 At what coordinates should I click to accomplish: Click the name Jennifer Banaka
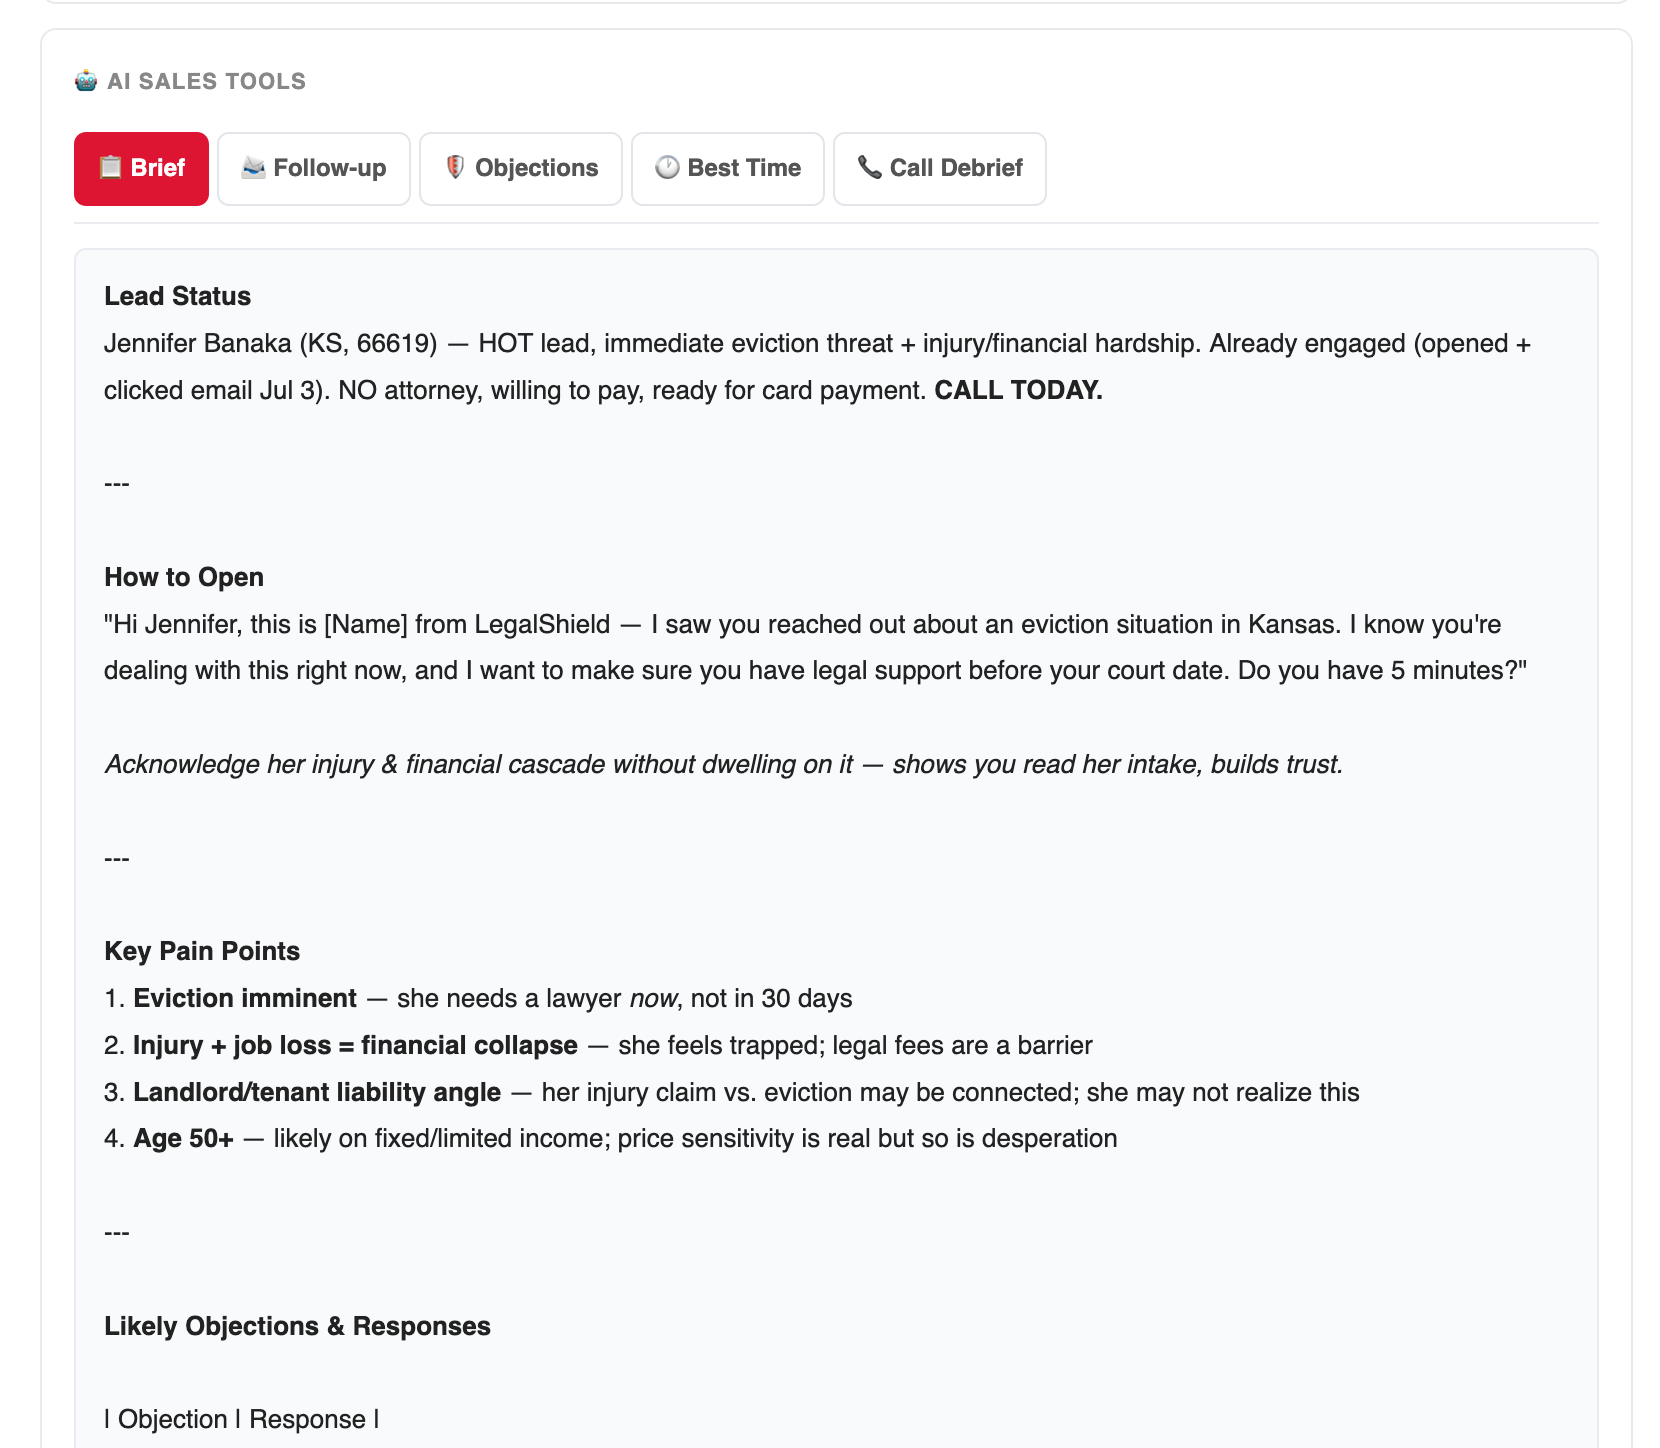198,343
